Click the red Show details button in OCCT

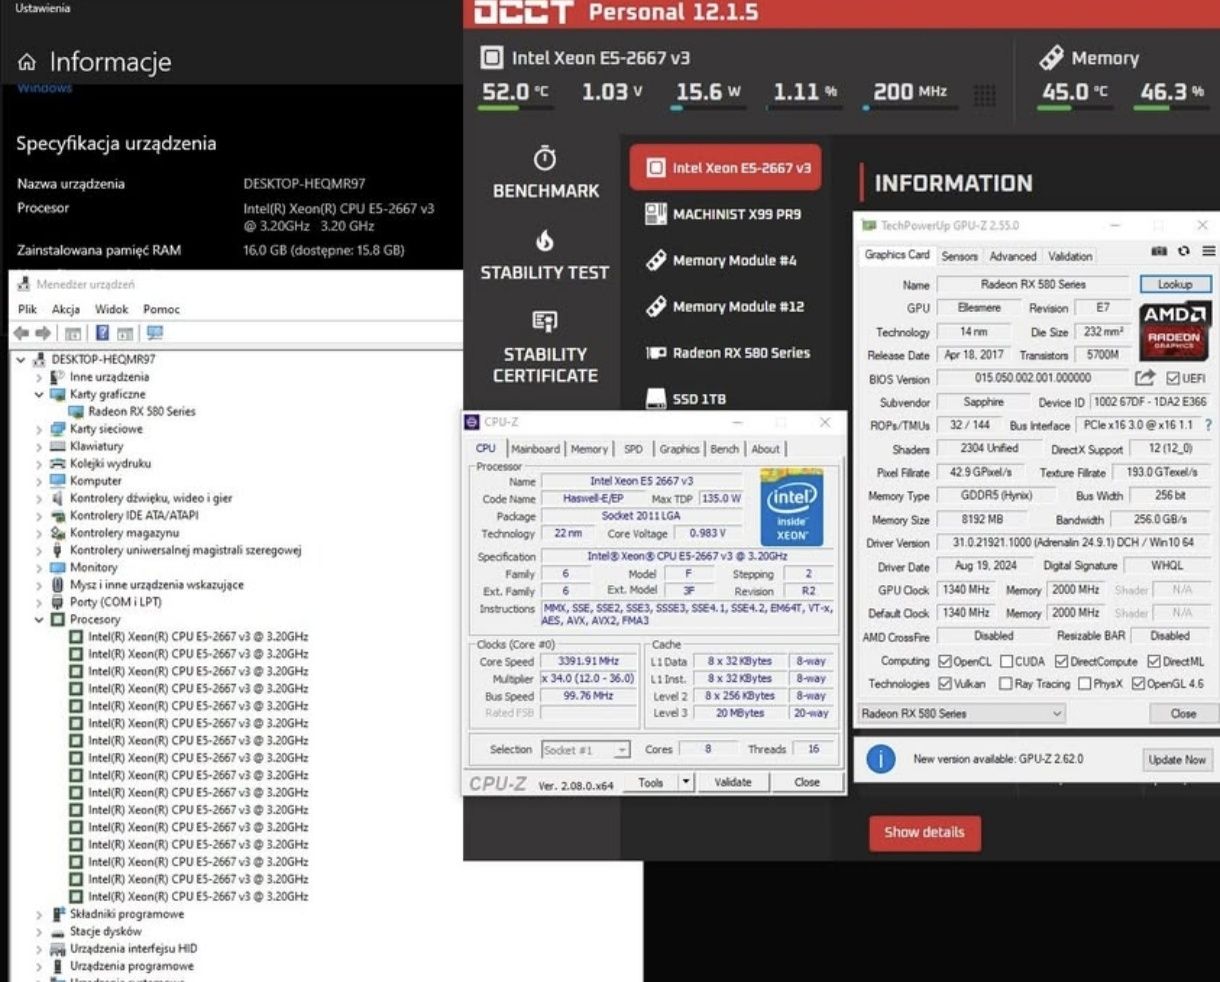point(924,832)
